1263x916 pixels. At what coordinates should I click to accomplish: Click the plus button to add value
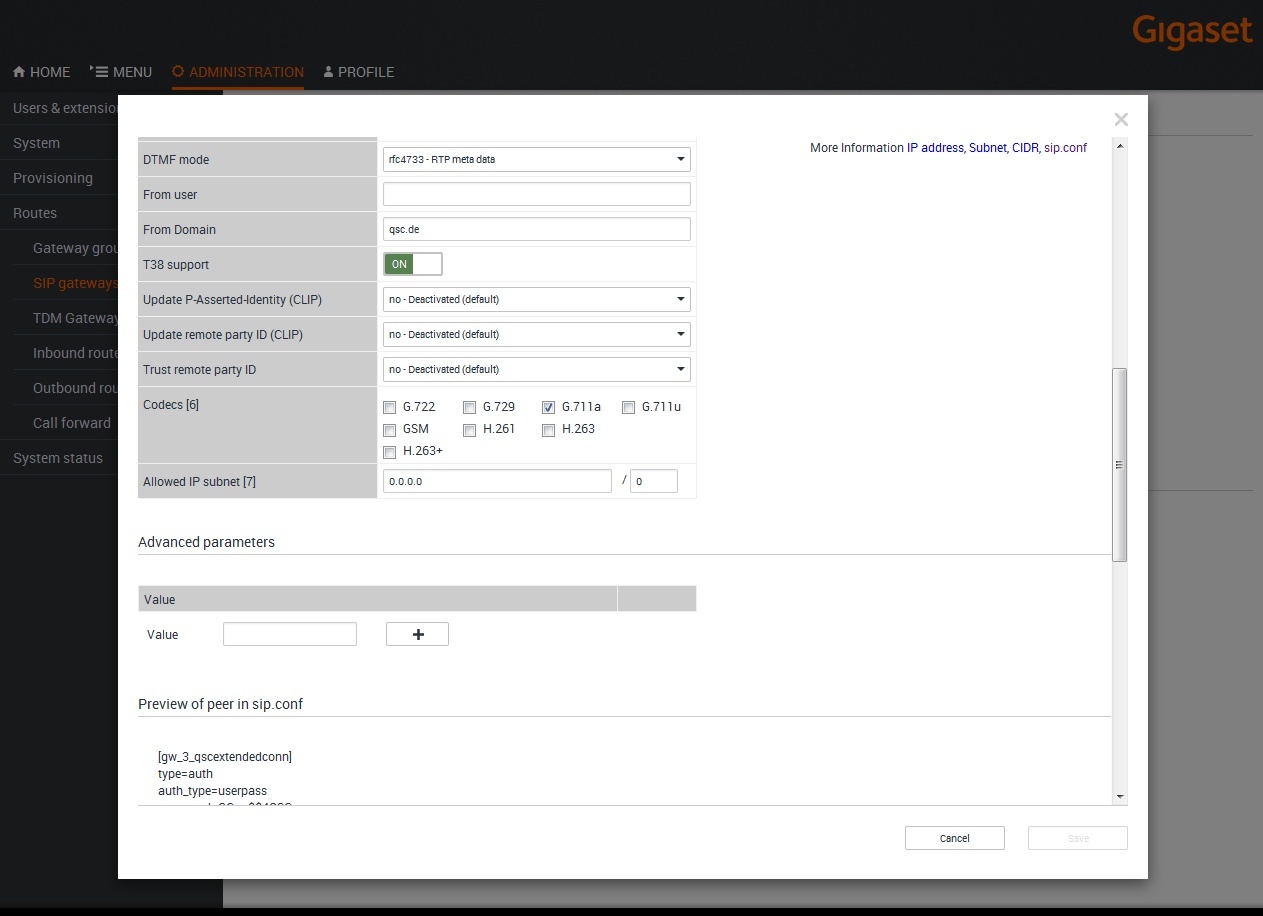point(417,634)
